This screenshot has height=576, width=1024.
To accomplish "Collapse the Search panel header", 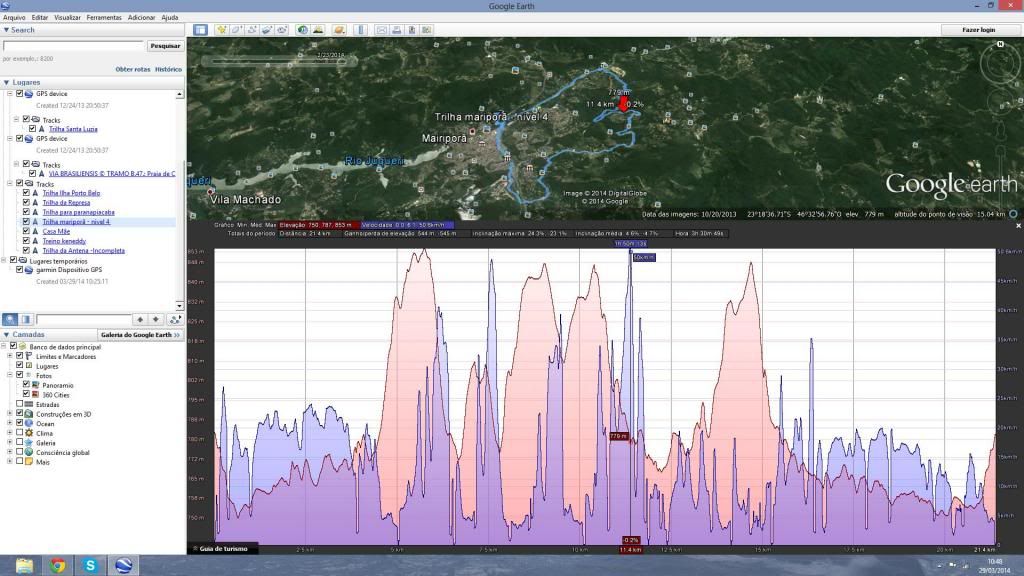I will point(6,30).
